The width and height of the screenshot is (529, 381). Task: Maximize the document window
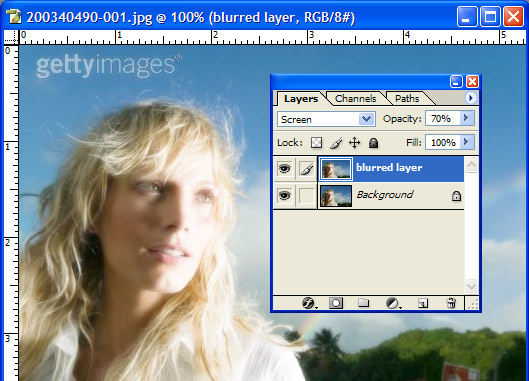[x=490, y=16]
